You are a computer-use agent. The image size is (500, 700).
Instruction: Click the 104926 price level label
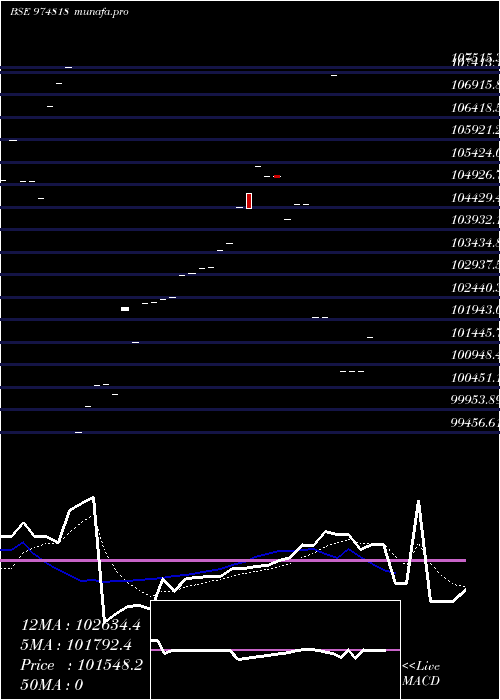[x=475, y=175]
